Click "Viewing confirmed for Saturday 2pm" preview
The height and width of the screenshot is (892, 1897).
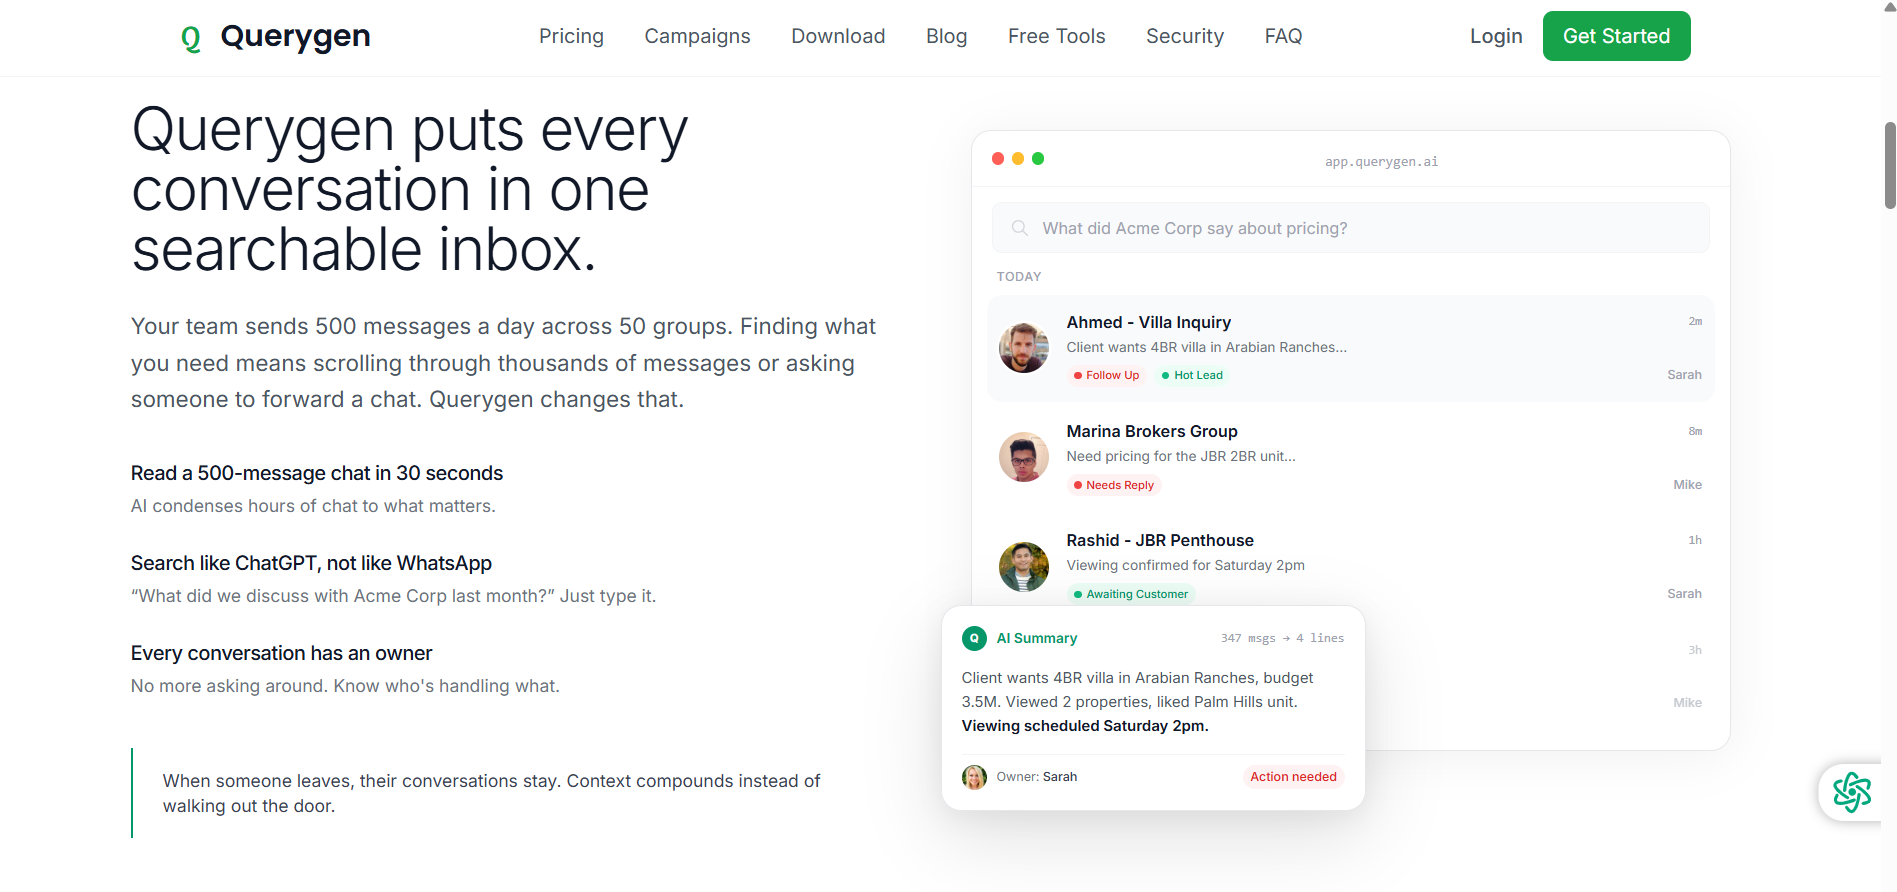1185,565
